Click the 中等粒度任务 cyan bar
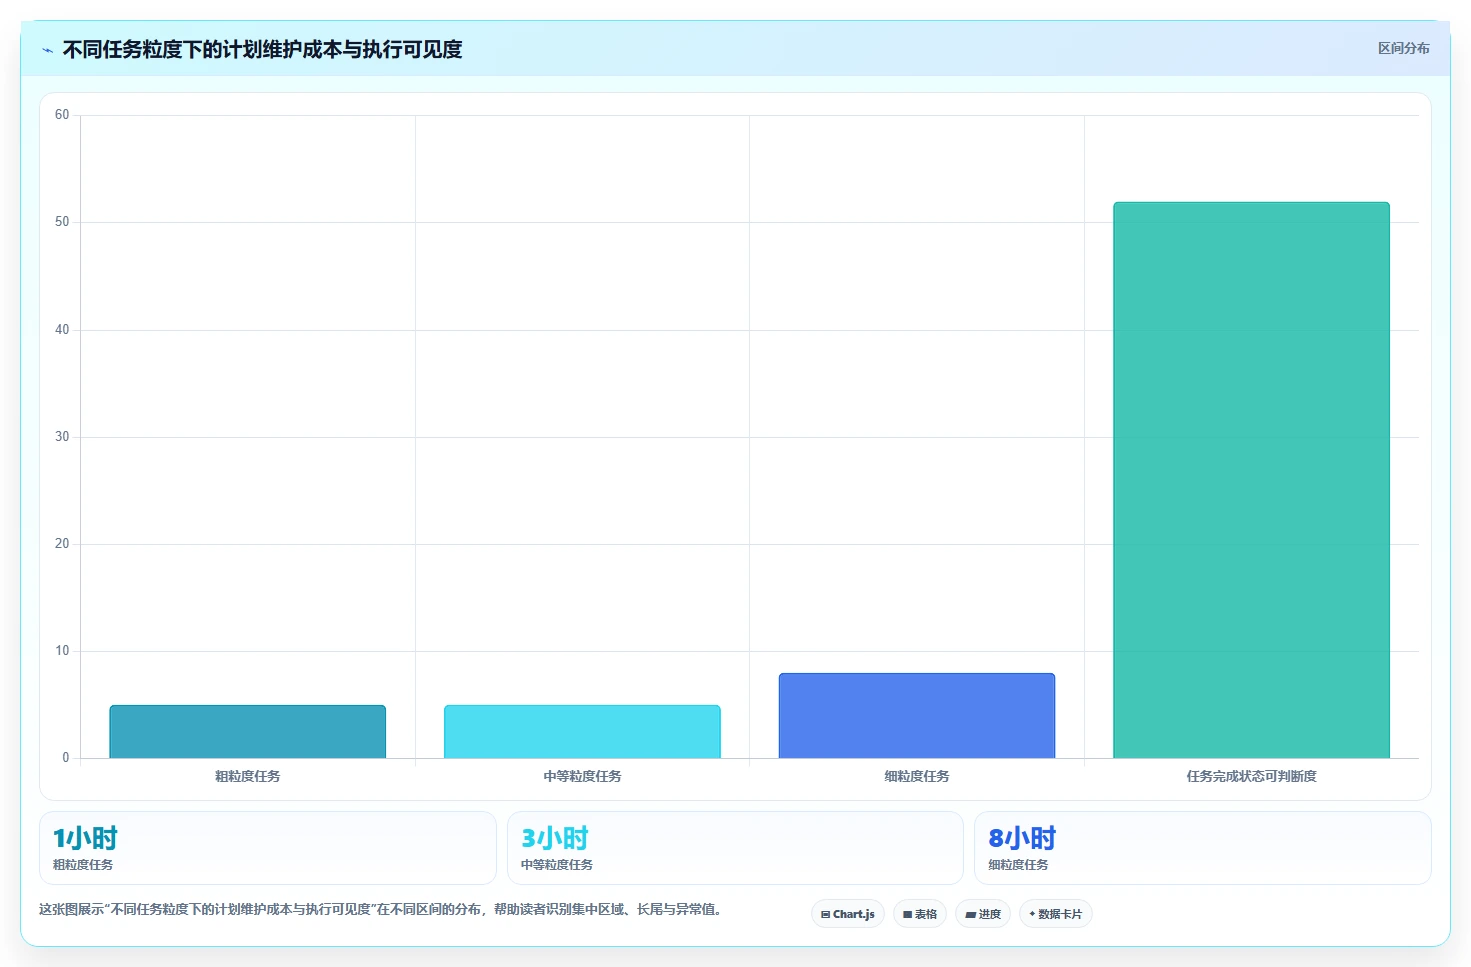Image resolution: width=1471 pixels, height=967 pixels. coord(582,732)
